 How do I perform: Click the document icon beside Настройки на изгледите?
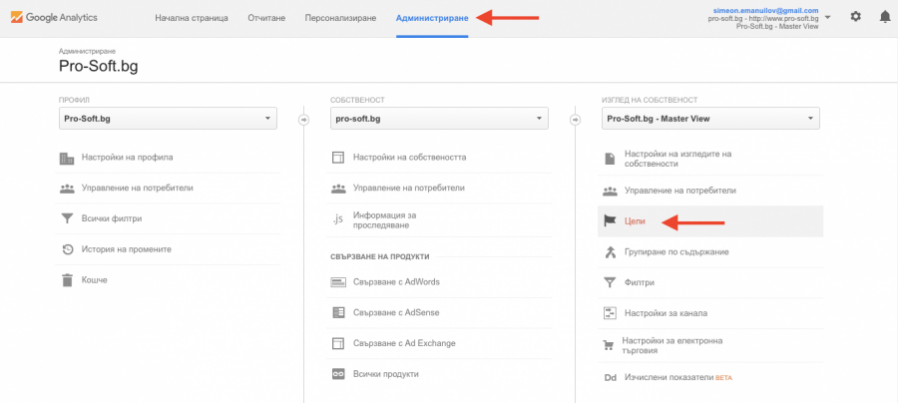[609, 159]
